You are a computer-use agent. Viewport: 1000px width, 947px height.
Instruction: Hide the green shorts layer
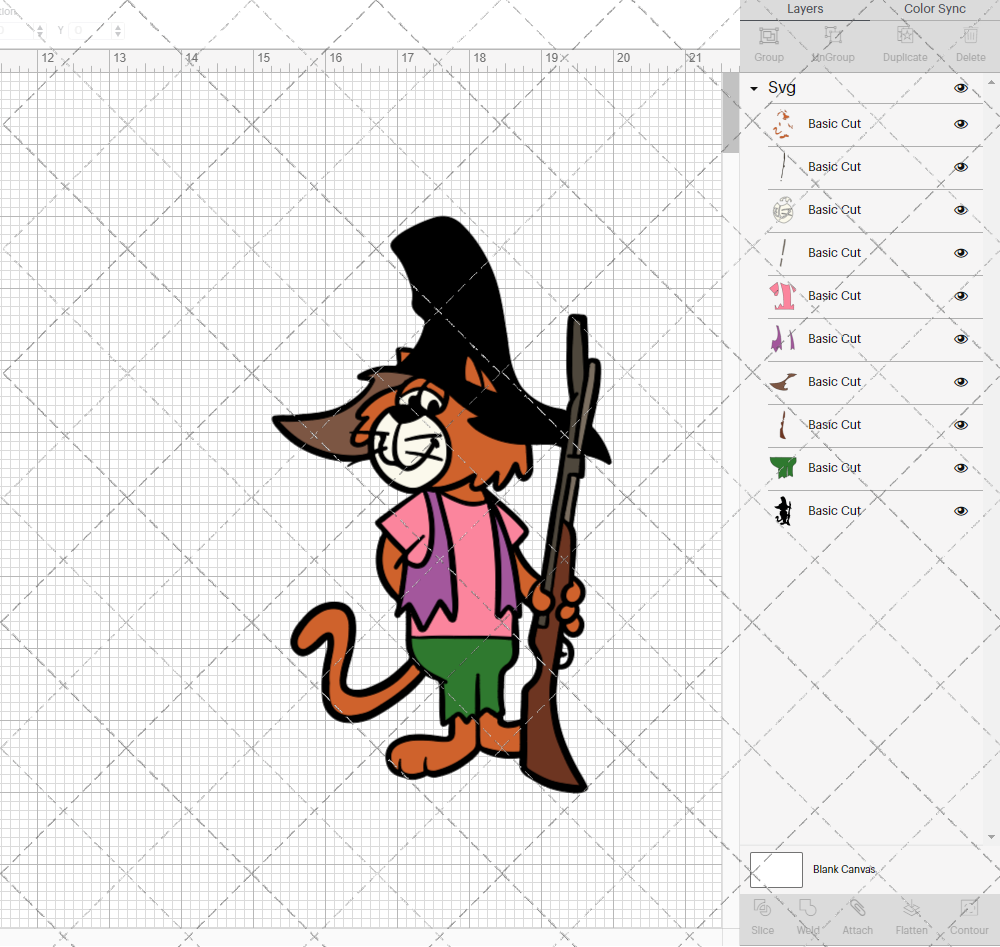point(960,468)
